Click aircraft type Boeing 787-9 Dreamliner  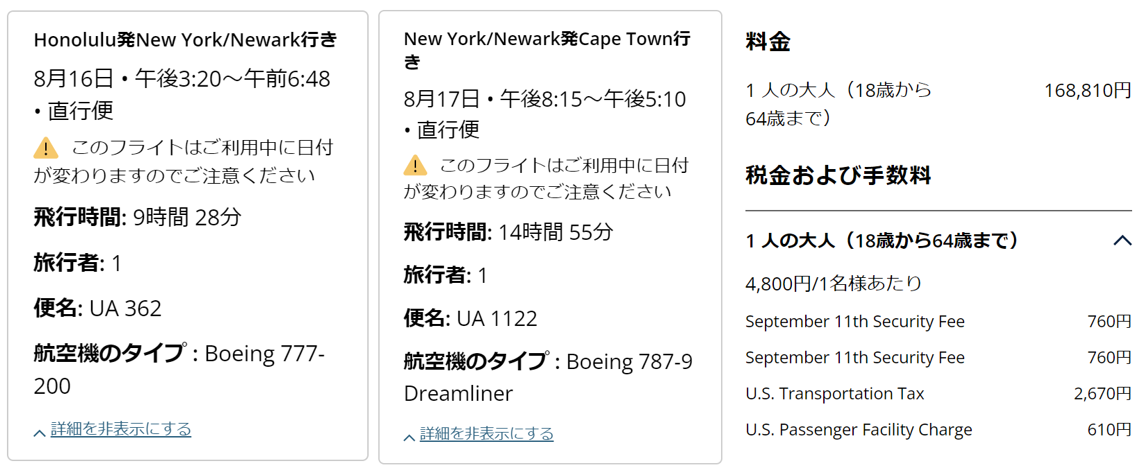549,378
